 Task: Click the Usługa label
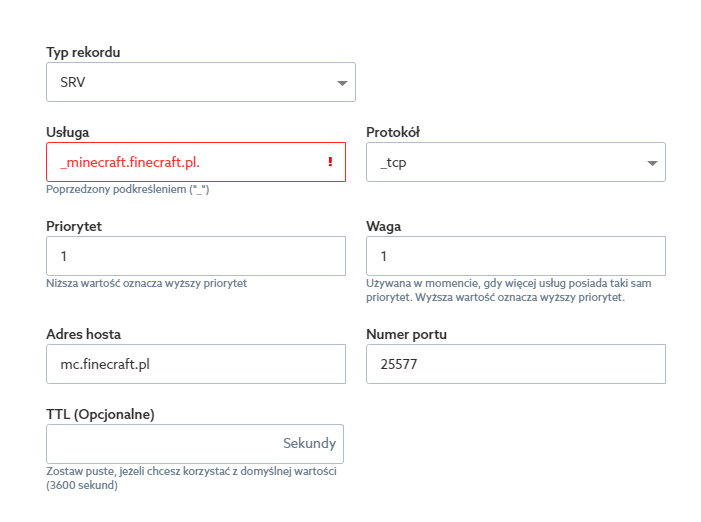coord(69,132)
